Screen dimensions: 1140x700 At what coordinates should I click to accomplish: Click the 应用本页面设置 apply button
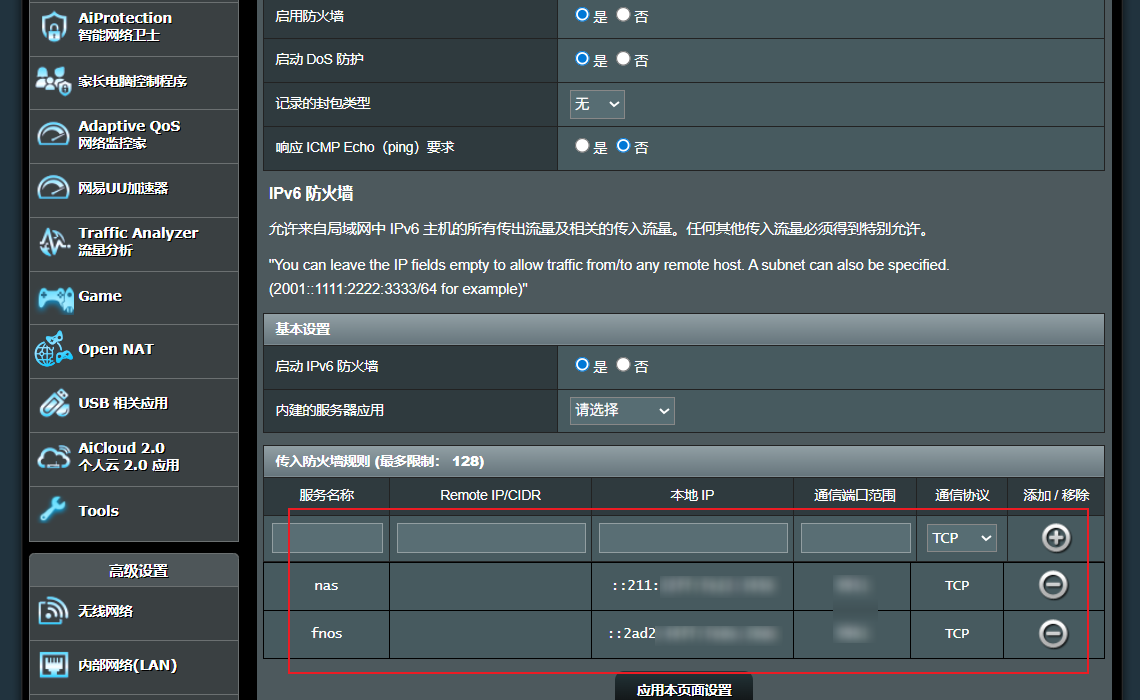(x=684, y=689)
